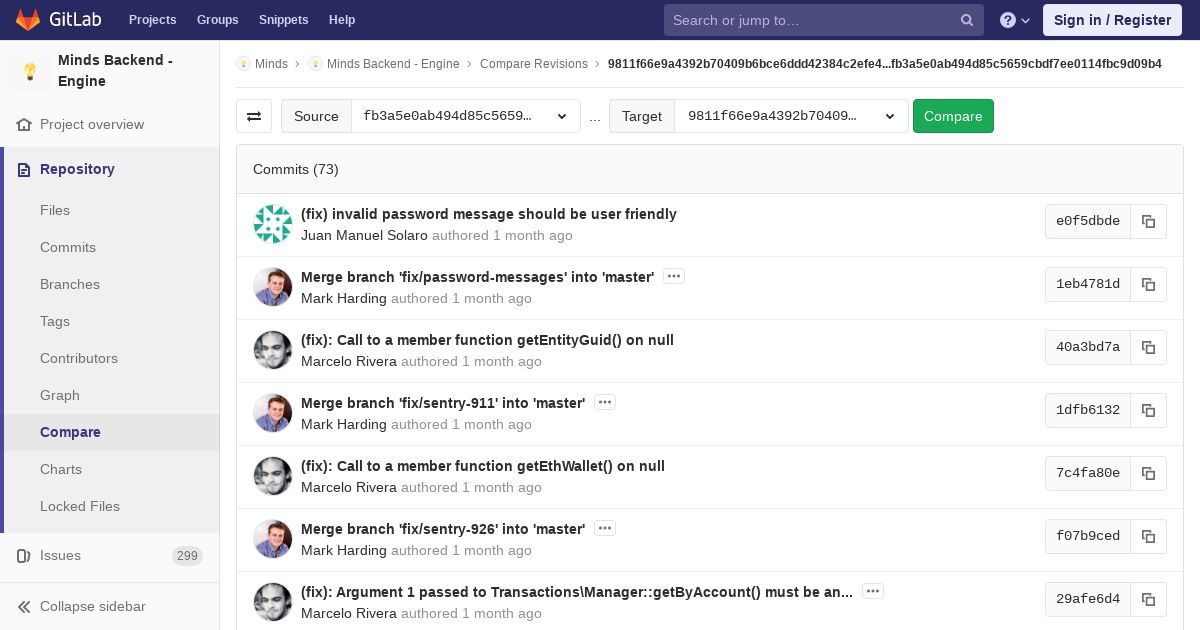Open the Source revision dropdown
The width and height of the screenshot is (1200, 630).
coord(466,116)
